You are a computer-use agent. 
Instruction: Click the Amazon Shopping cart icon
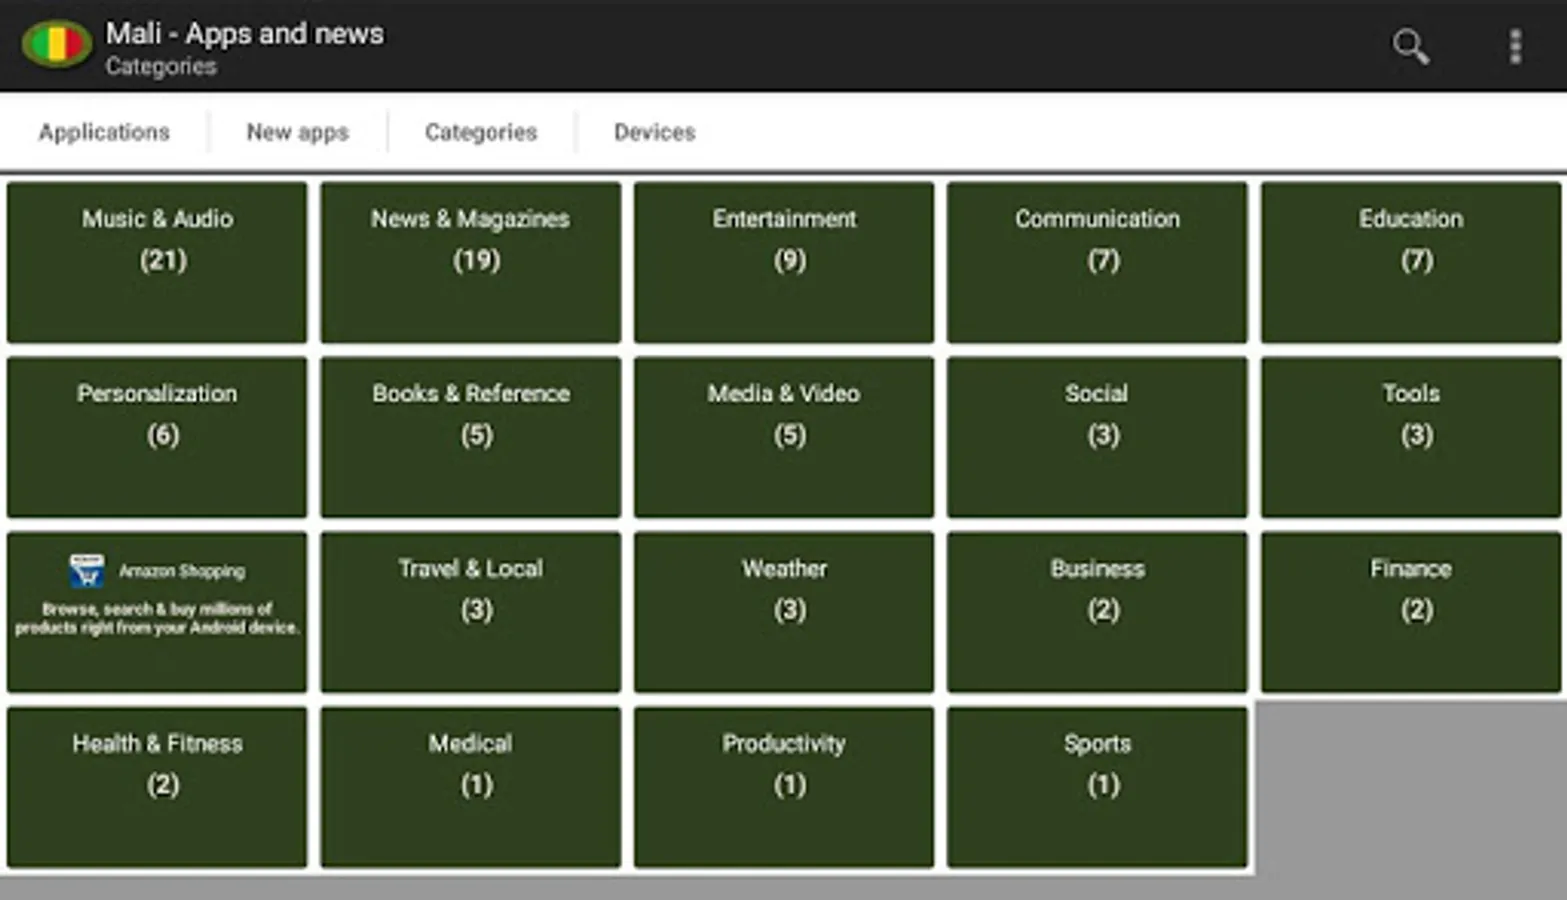(86, 571)
